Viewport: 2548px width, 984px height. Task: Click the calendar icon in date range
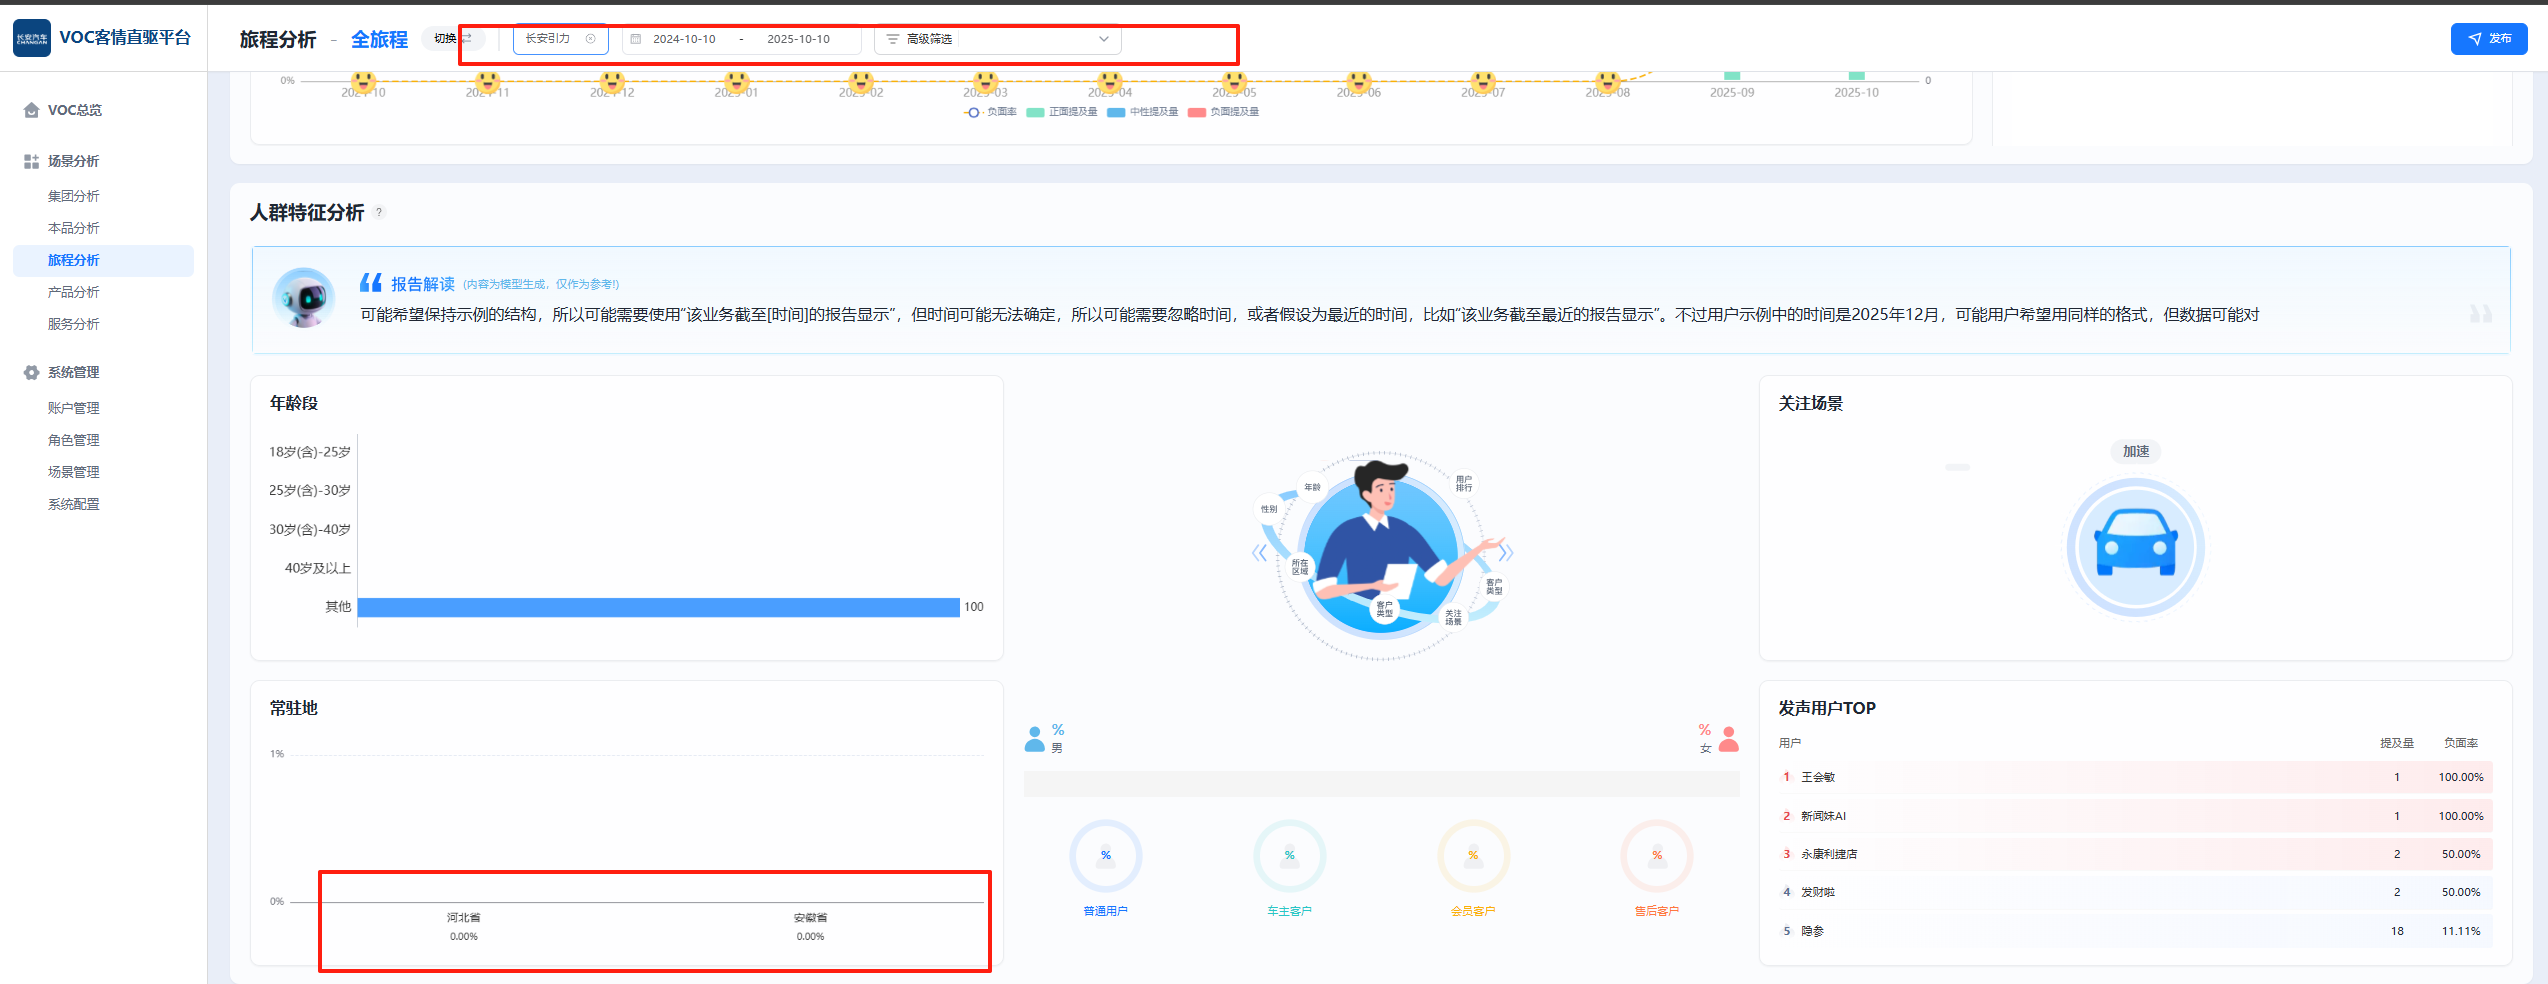pyautogui.click(x=635, y=39)
